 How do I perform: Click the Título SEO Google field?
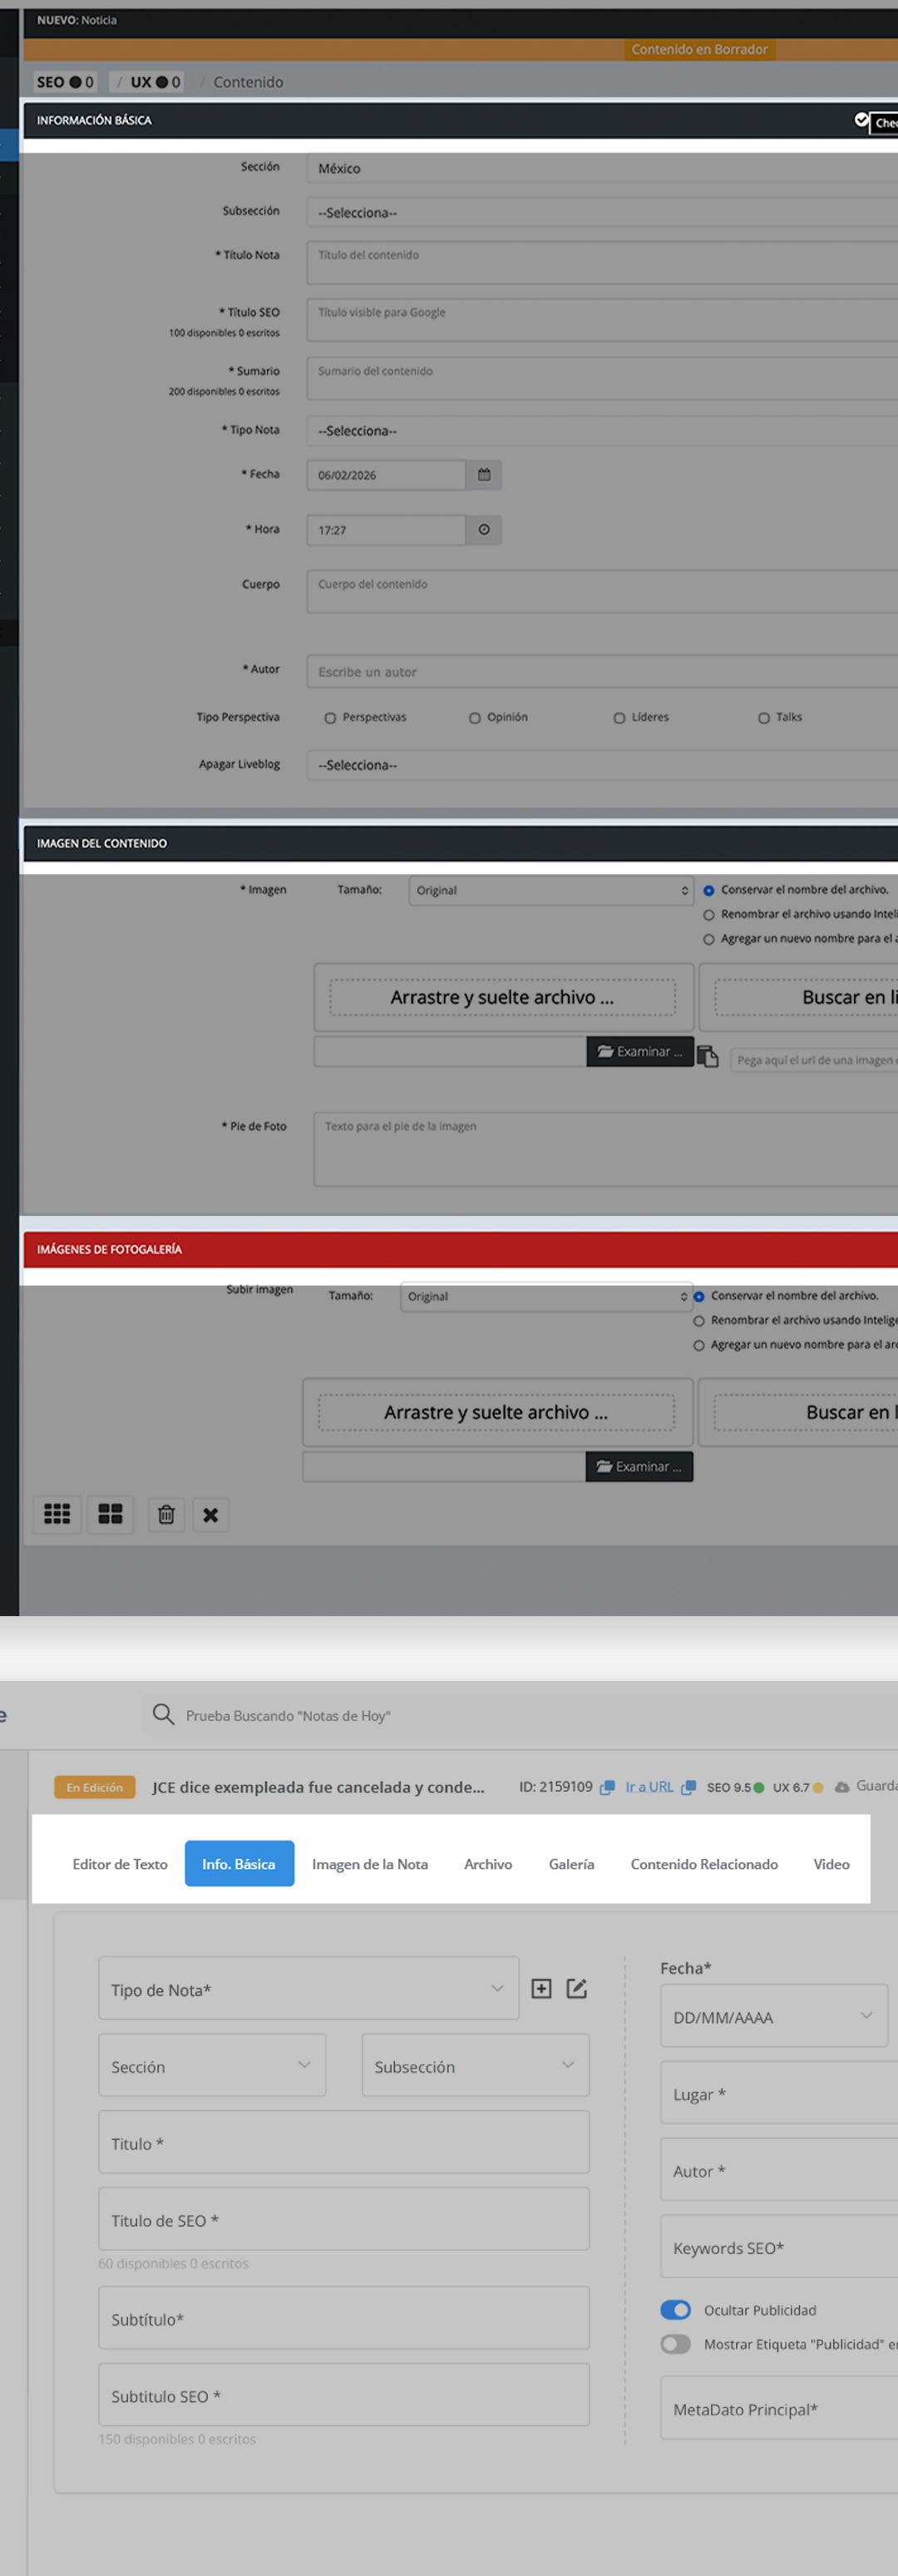602,320
